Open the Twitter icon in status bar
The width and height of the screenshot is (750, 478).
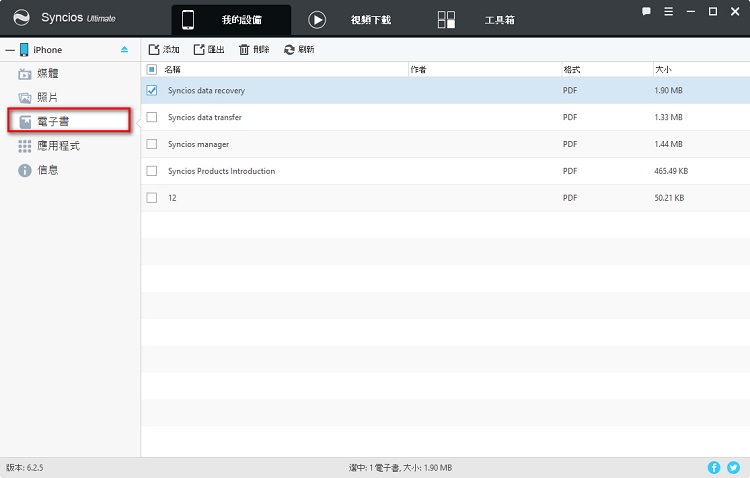(x=733, y=467)
